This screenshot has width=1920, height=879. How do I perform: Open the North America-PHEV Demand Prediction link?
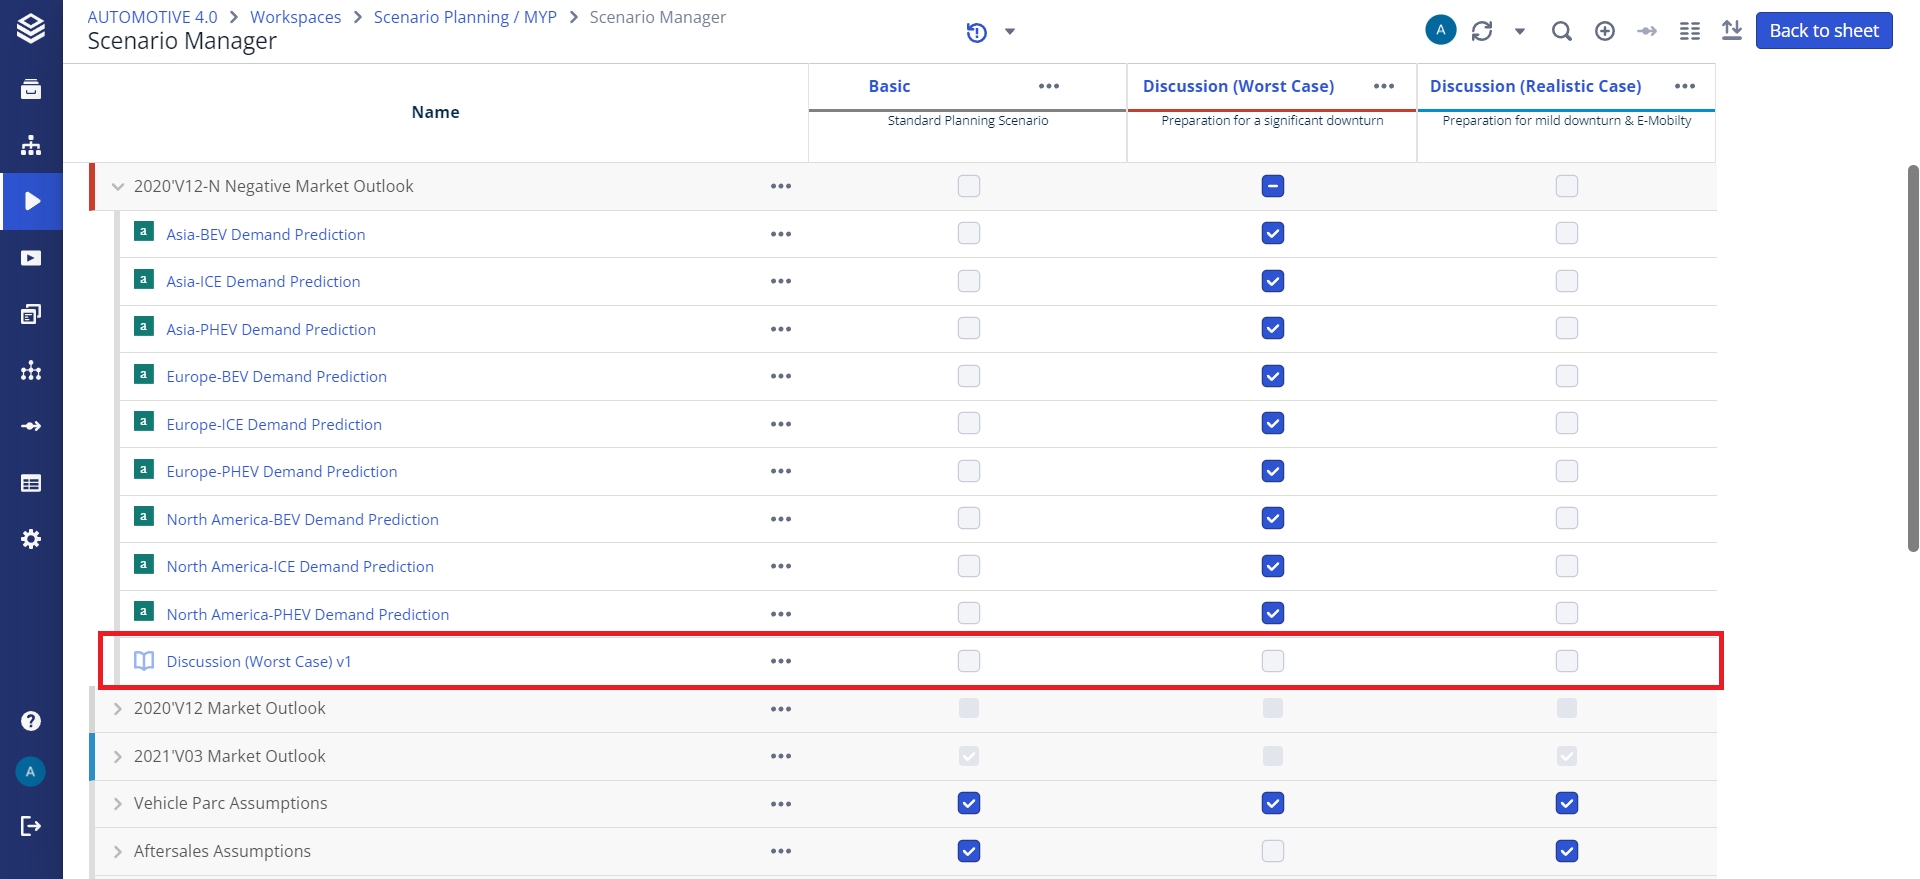point(307,614)
